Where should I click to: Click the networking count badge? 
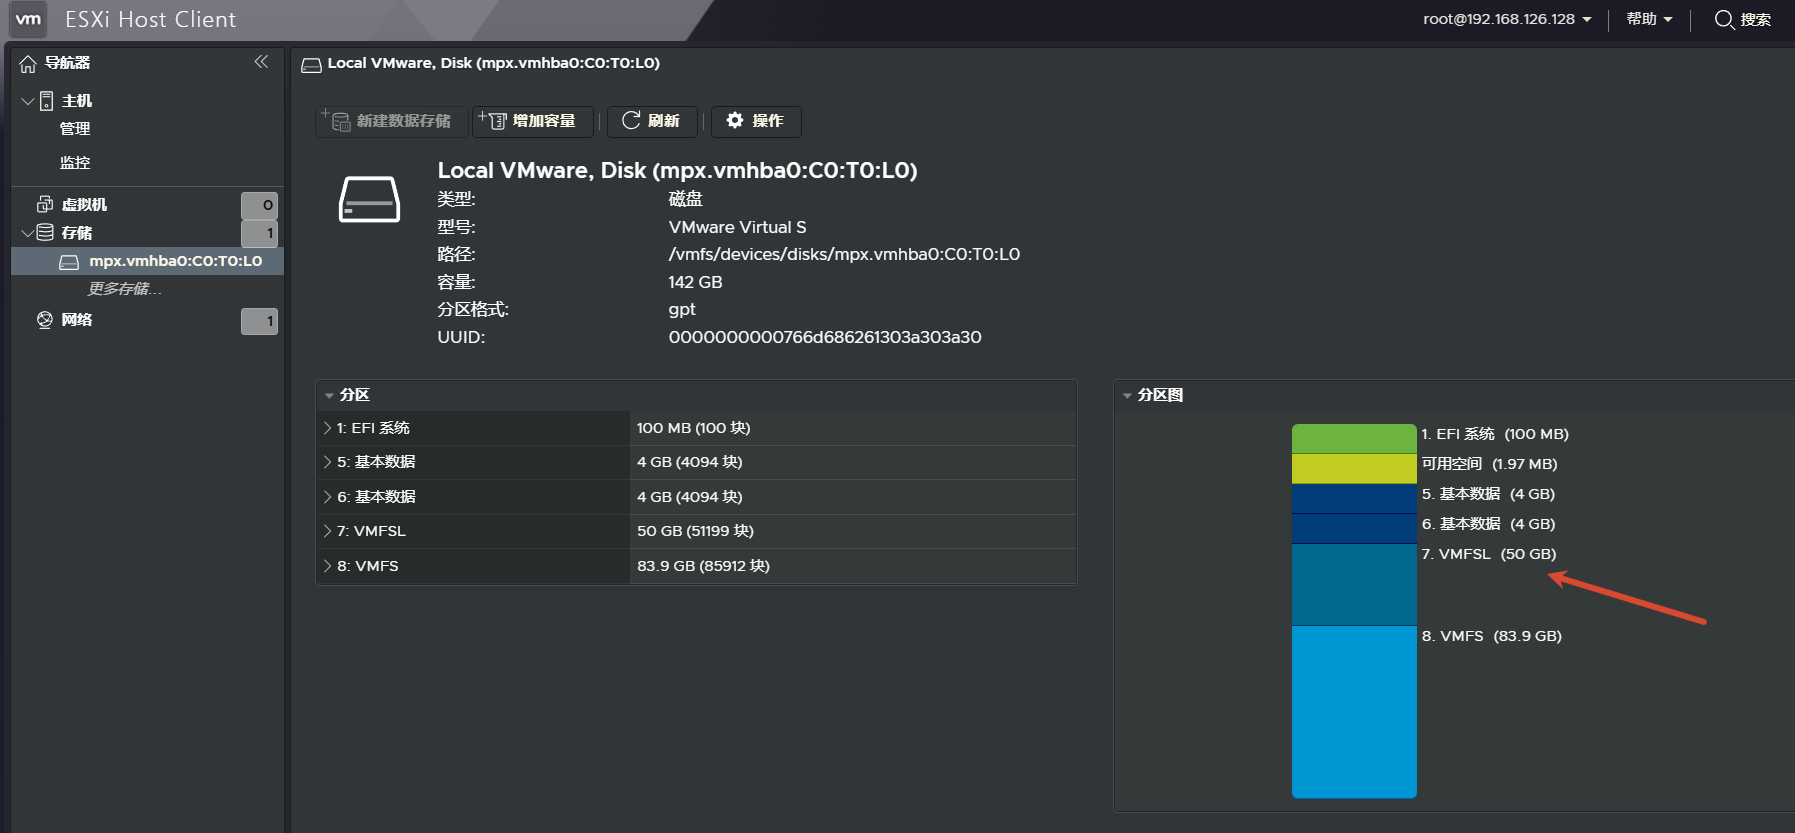click(259, 321)
